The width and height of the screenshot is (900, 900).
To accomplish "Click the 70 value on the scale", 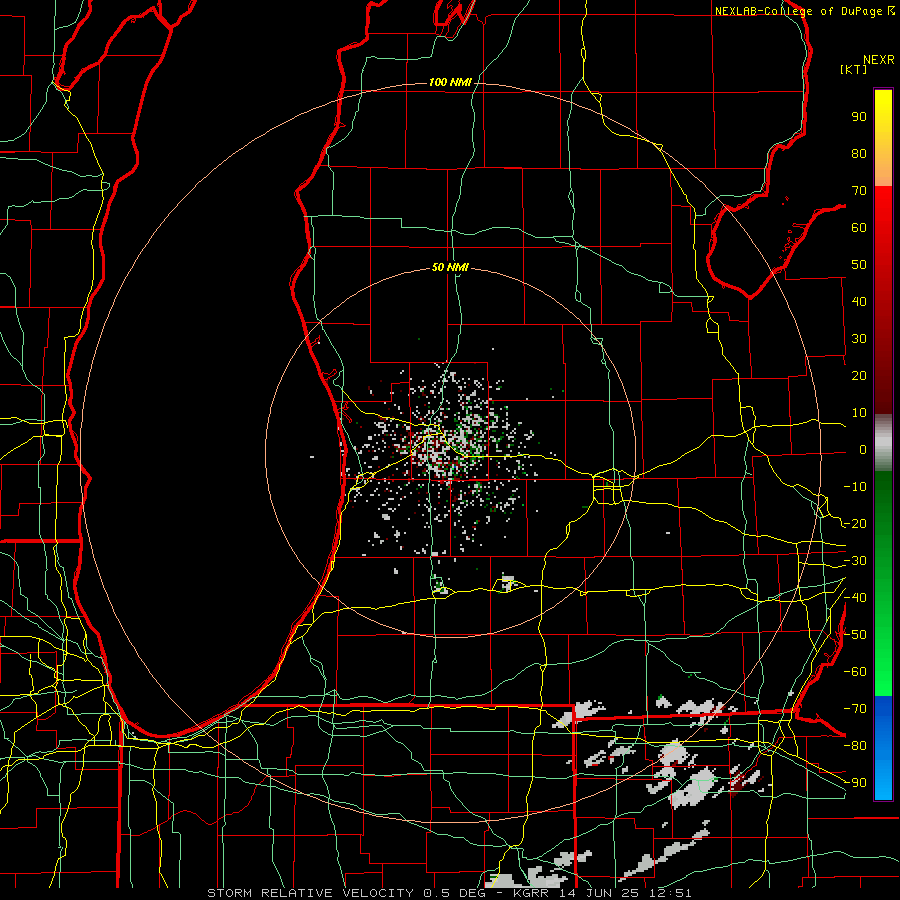I will pos(859,191).
